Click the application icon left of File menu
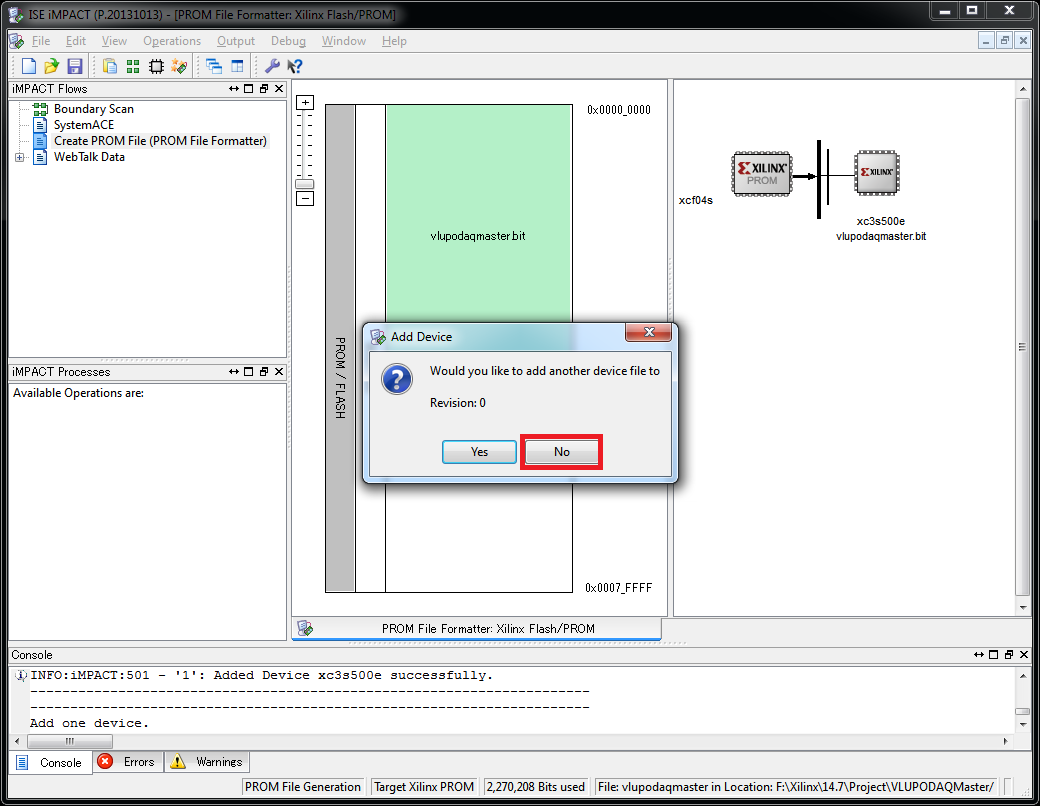The width and height of the screenshot is (1040, 806). coord(17,41)
